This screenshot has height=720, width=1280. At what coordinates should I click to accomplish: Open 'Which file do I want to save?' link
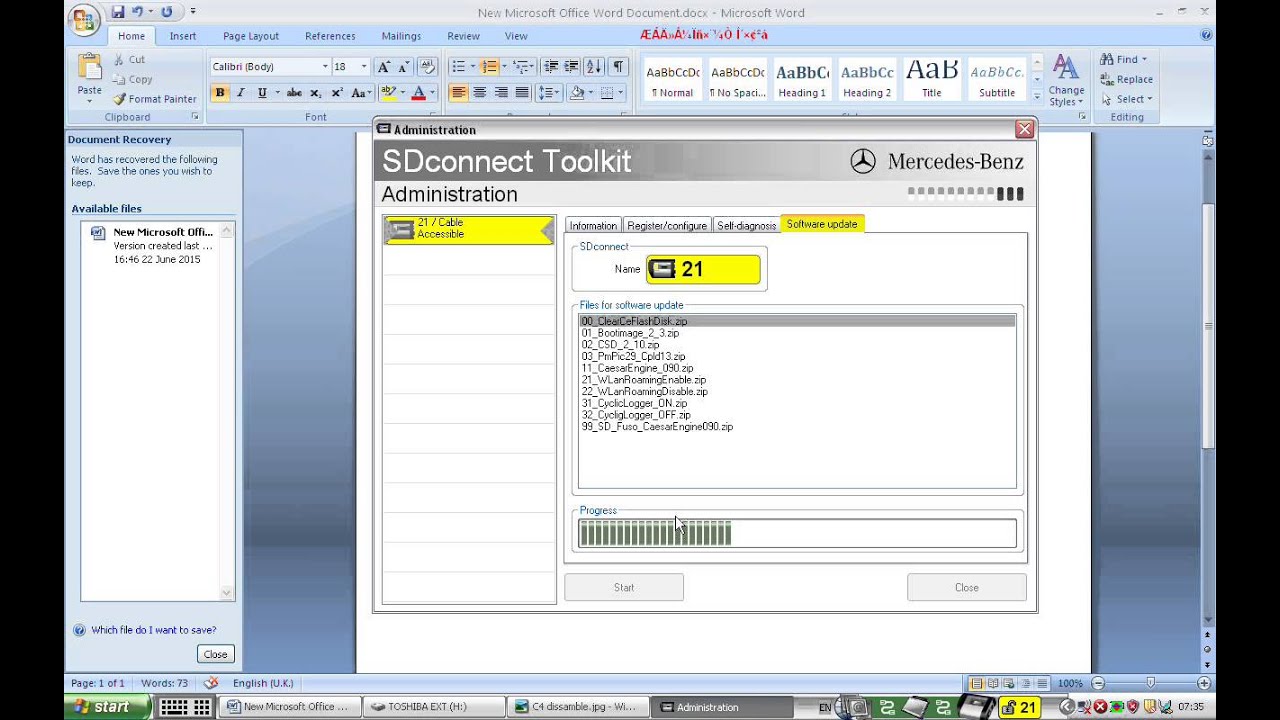pos(153,630)
